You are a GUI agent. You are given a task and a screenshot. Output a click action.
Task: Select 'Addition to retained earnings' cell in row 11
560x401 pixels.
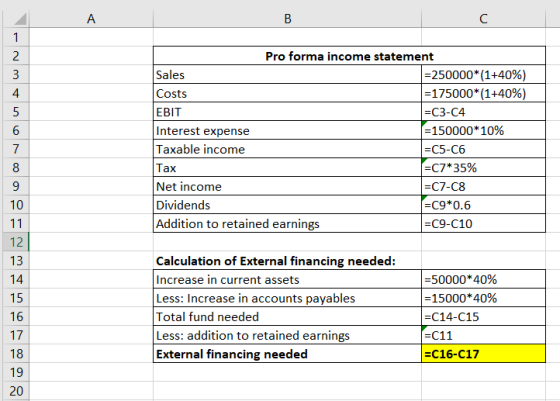(x=288, y=223)
